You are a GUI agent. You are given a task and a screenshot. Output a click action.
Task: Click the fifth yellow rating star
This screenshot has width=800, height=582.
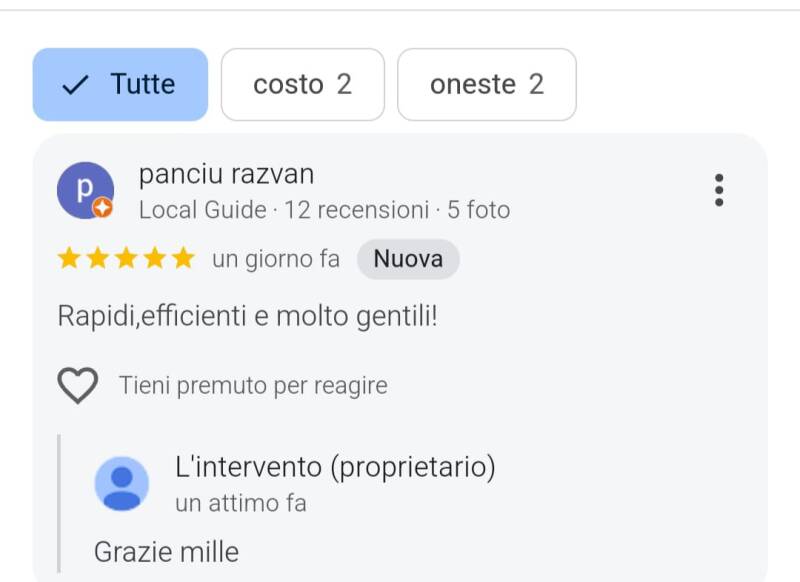pos(183,259)
